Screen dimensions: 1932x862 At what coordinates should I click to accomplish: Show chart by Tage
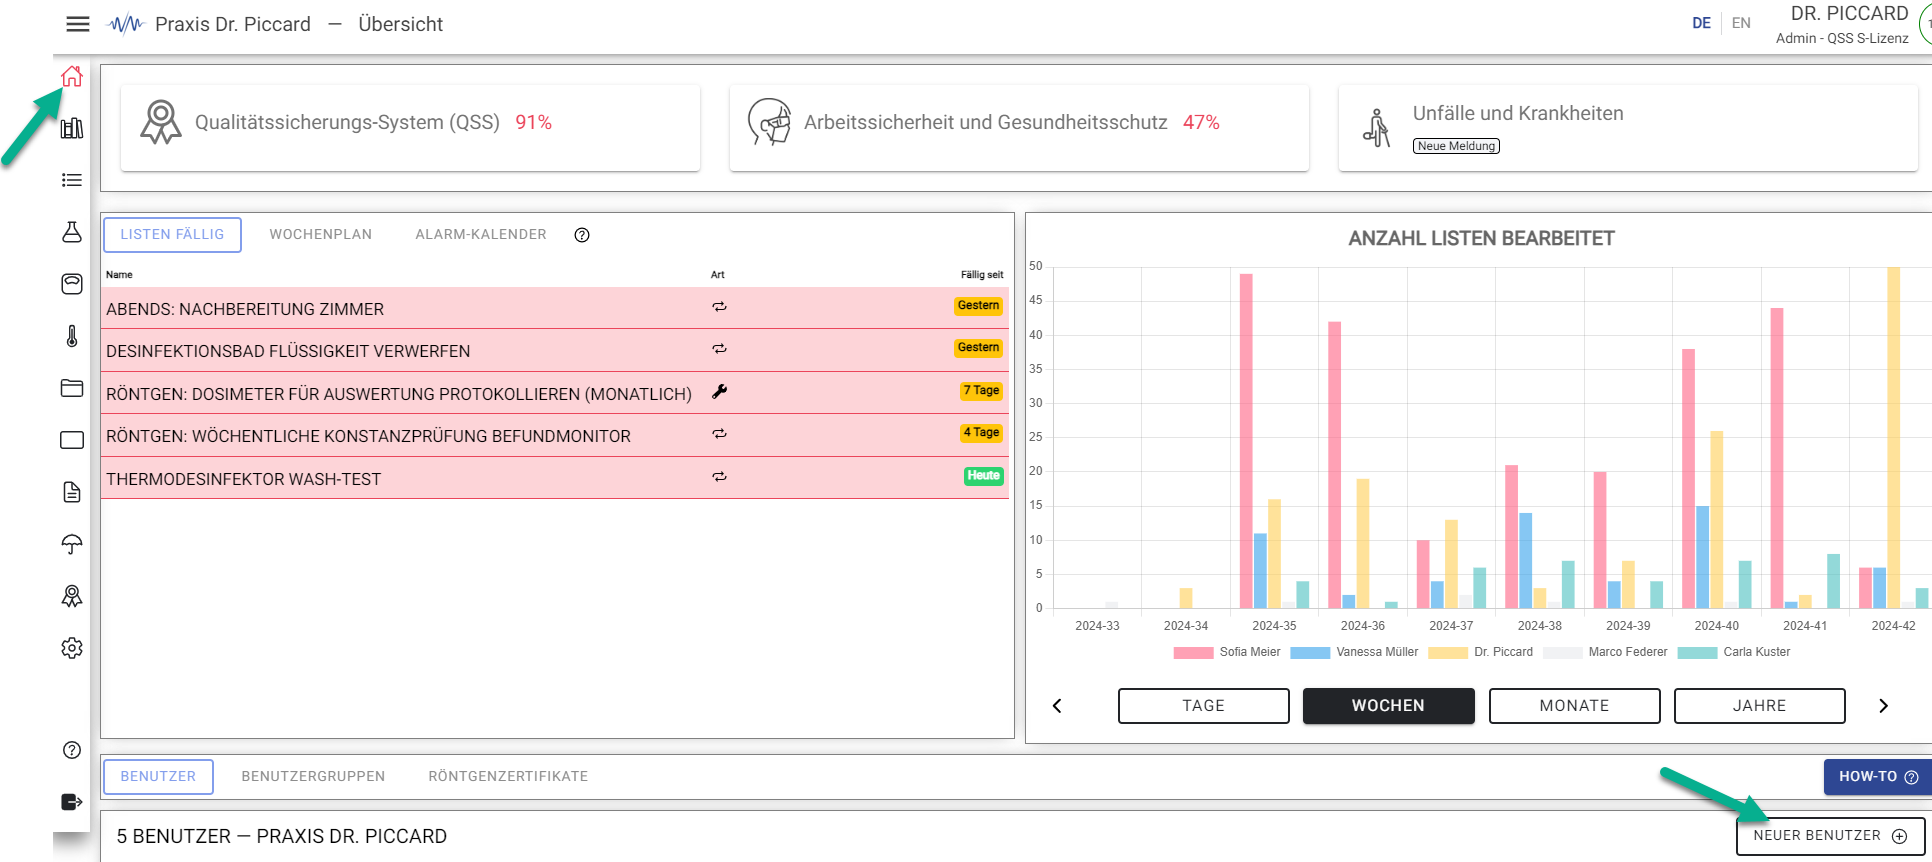click(1204, 706)
